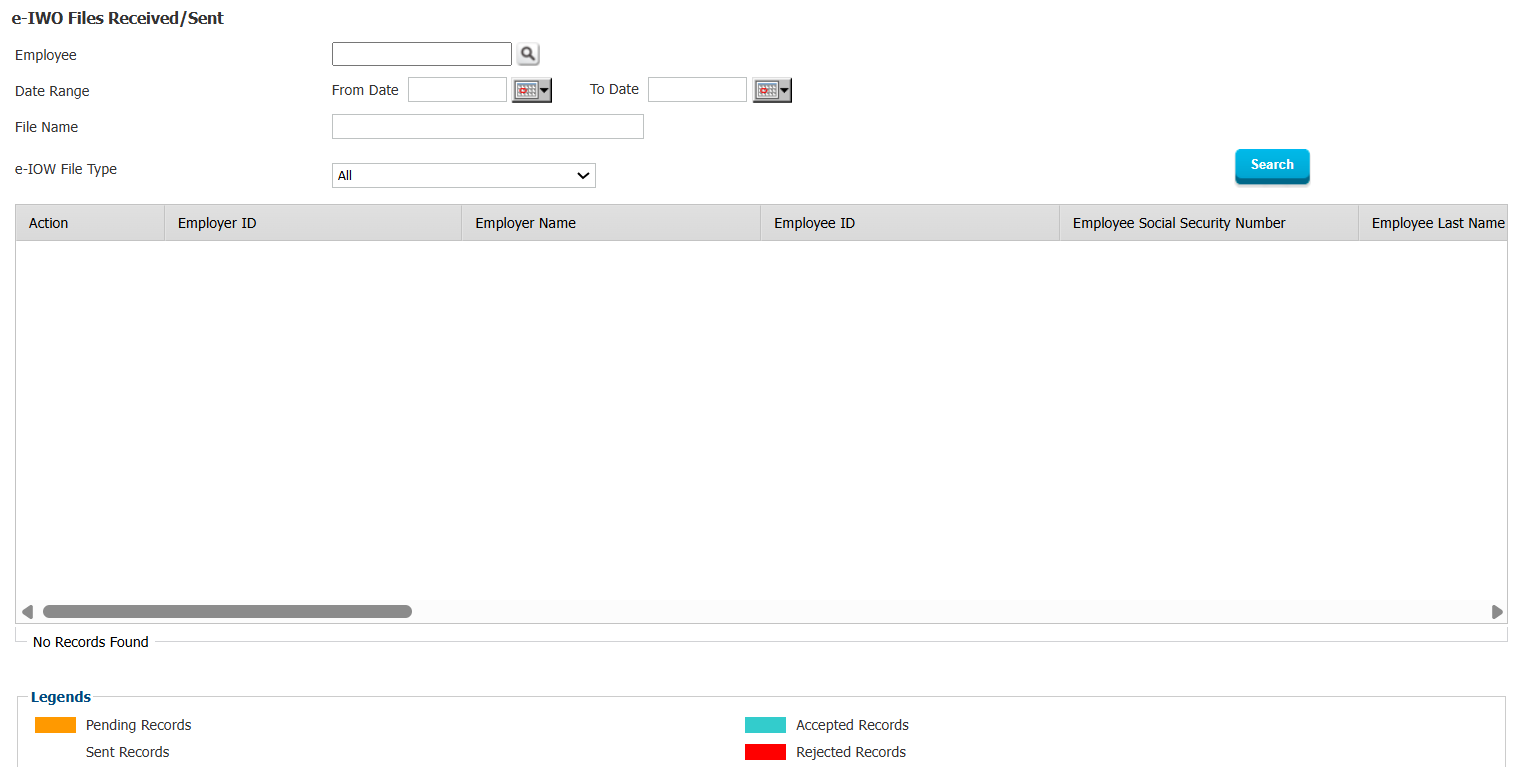Click the horizontal scrollbar thumb

(227, 611)
